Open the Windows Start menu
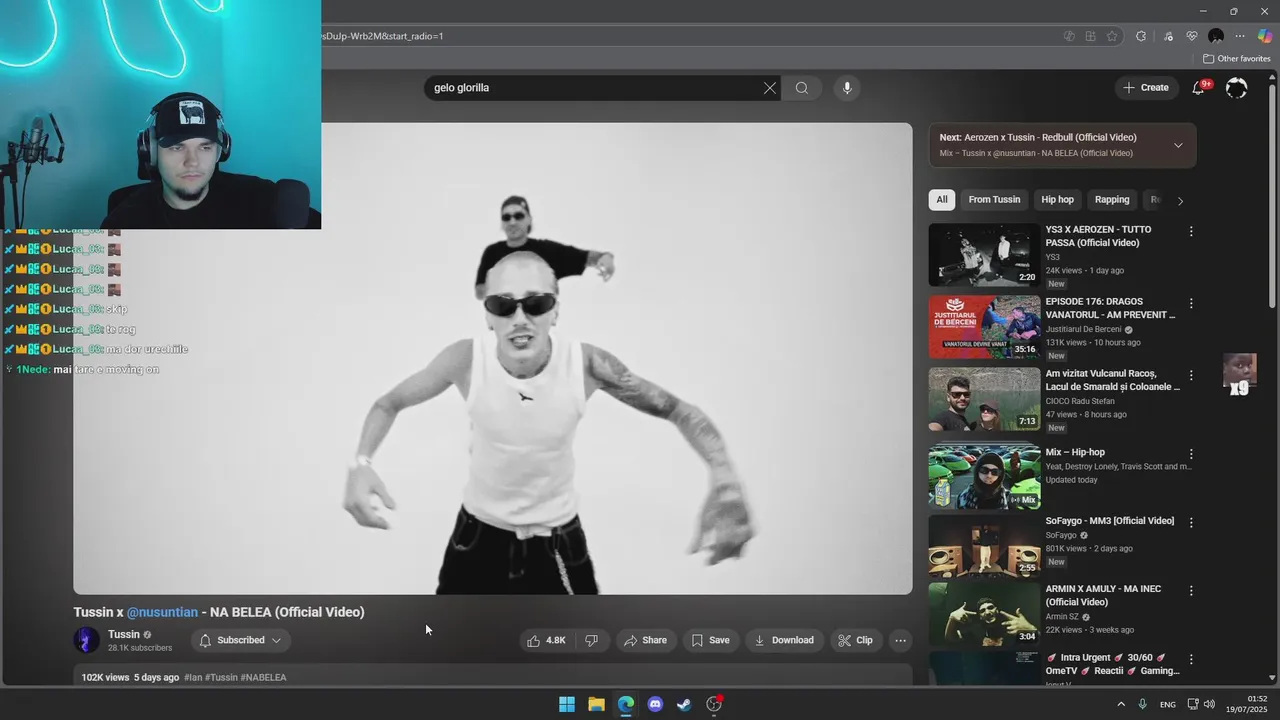 (x=567, y=704)
